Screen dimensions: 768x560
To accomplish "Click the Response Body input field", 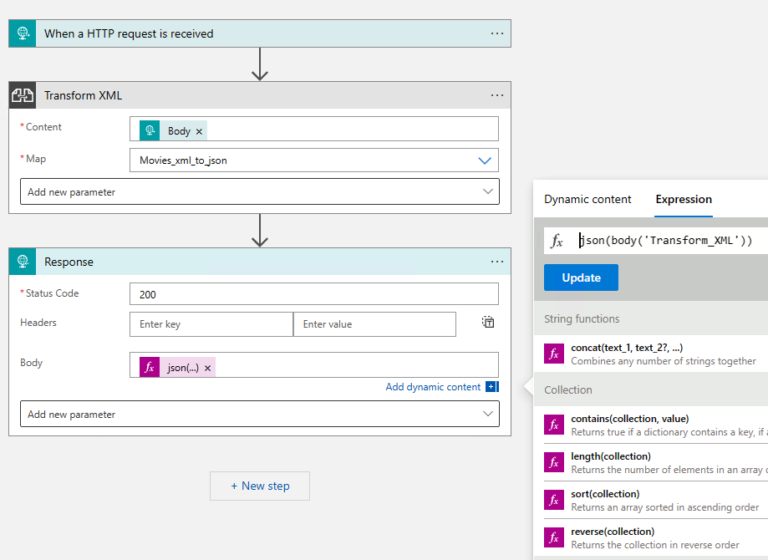I will [x=314, y=365].
